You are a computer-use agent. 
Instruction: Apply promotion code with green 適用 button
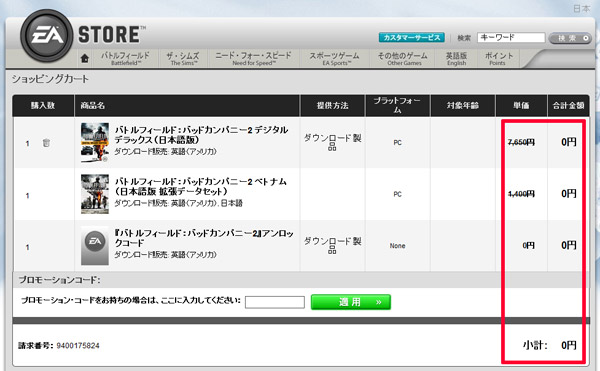pyautogui.click(x=351, y=302)
